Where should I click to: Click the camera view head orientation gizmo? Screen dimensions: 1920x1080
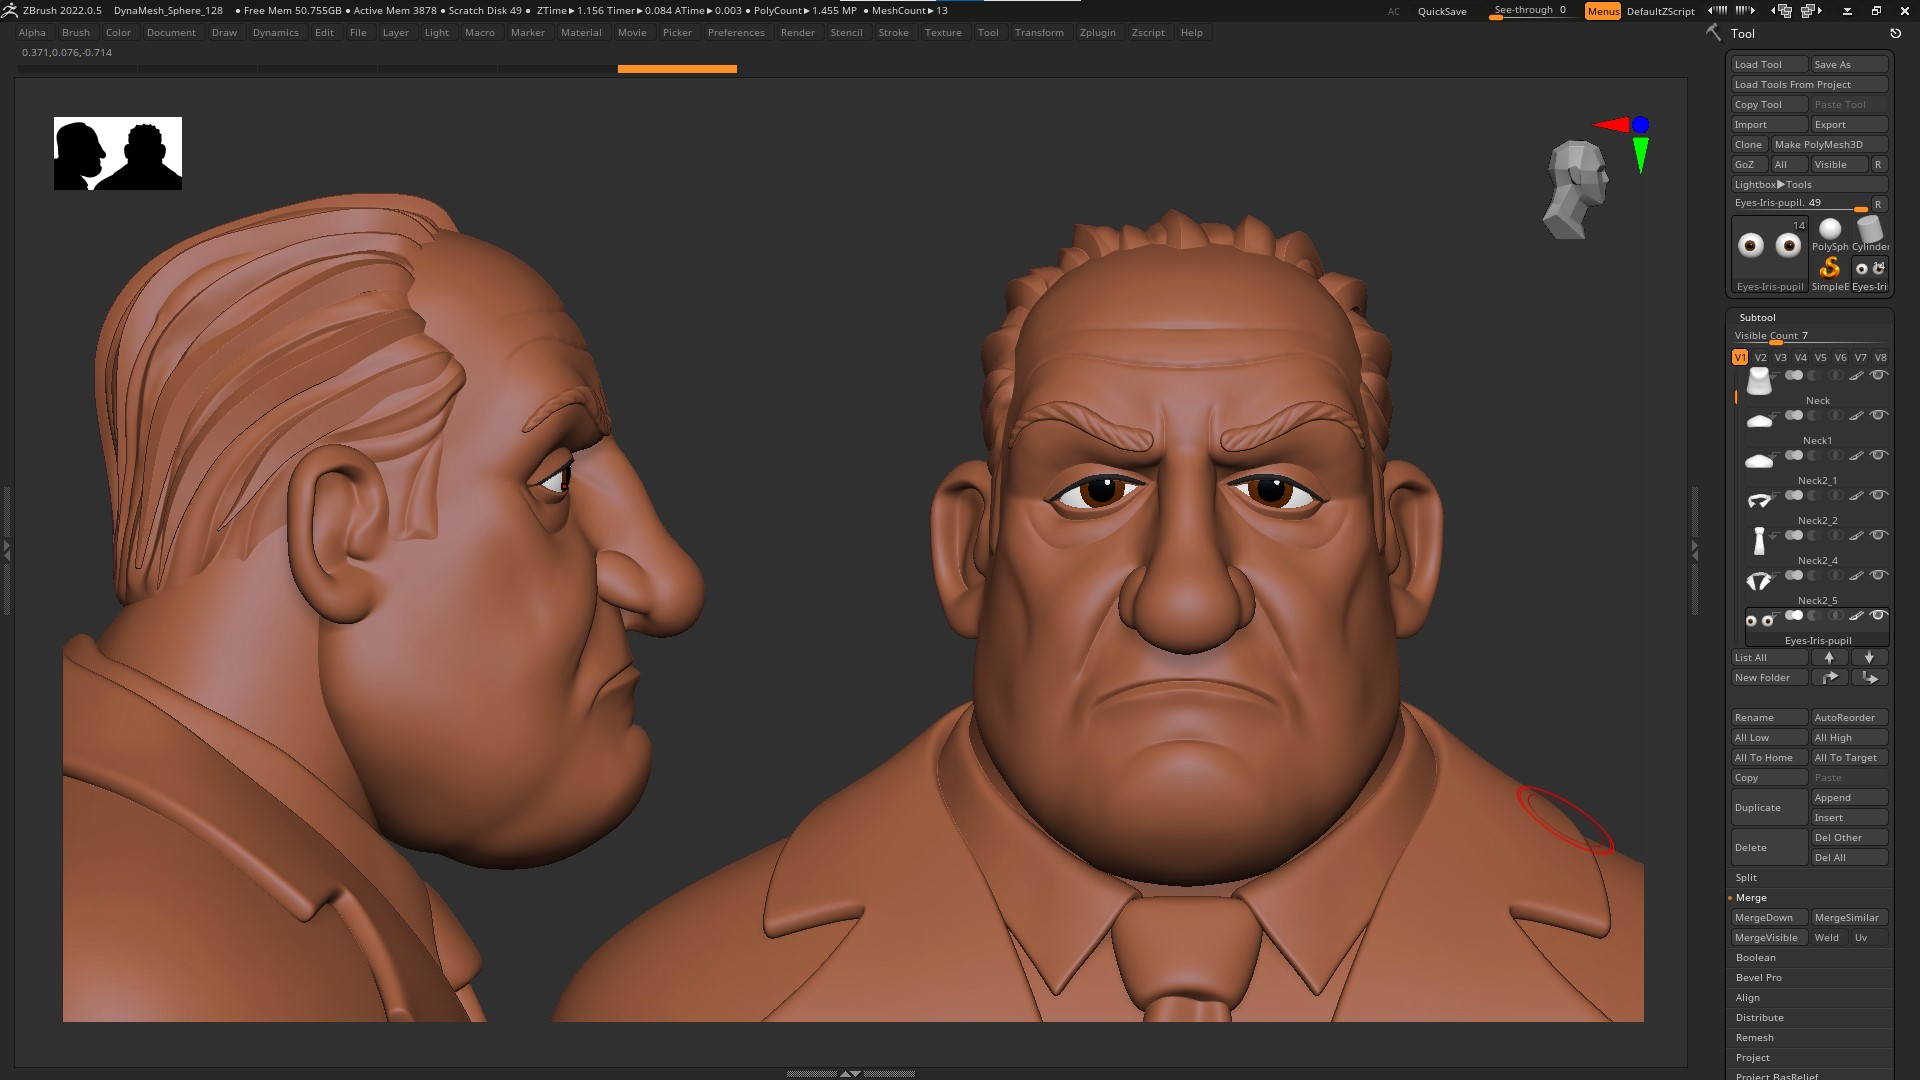(x=1578, y=188)
